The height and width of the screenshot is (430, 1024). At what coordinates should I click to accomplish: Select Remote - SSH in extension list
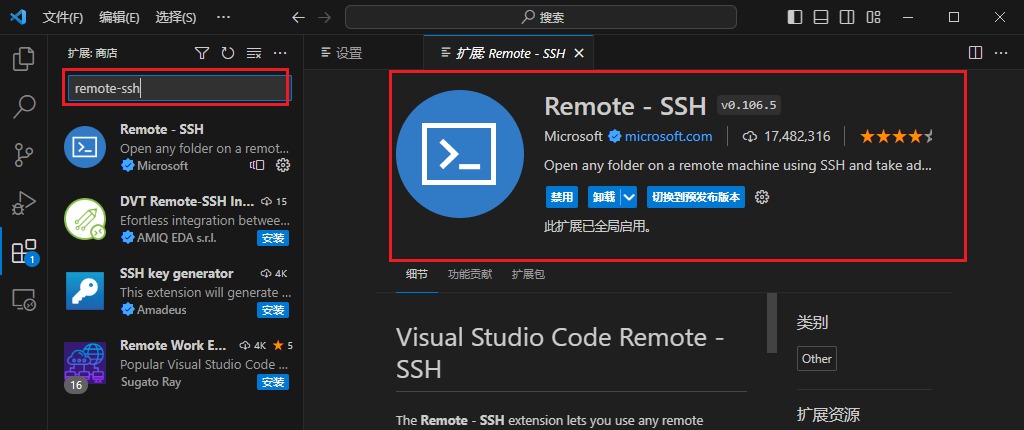click(177, 148)
